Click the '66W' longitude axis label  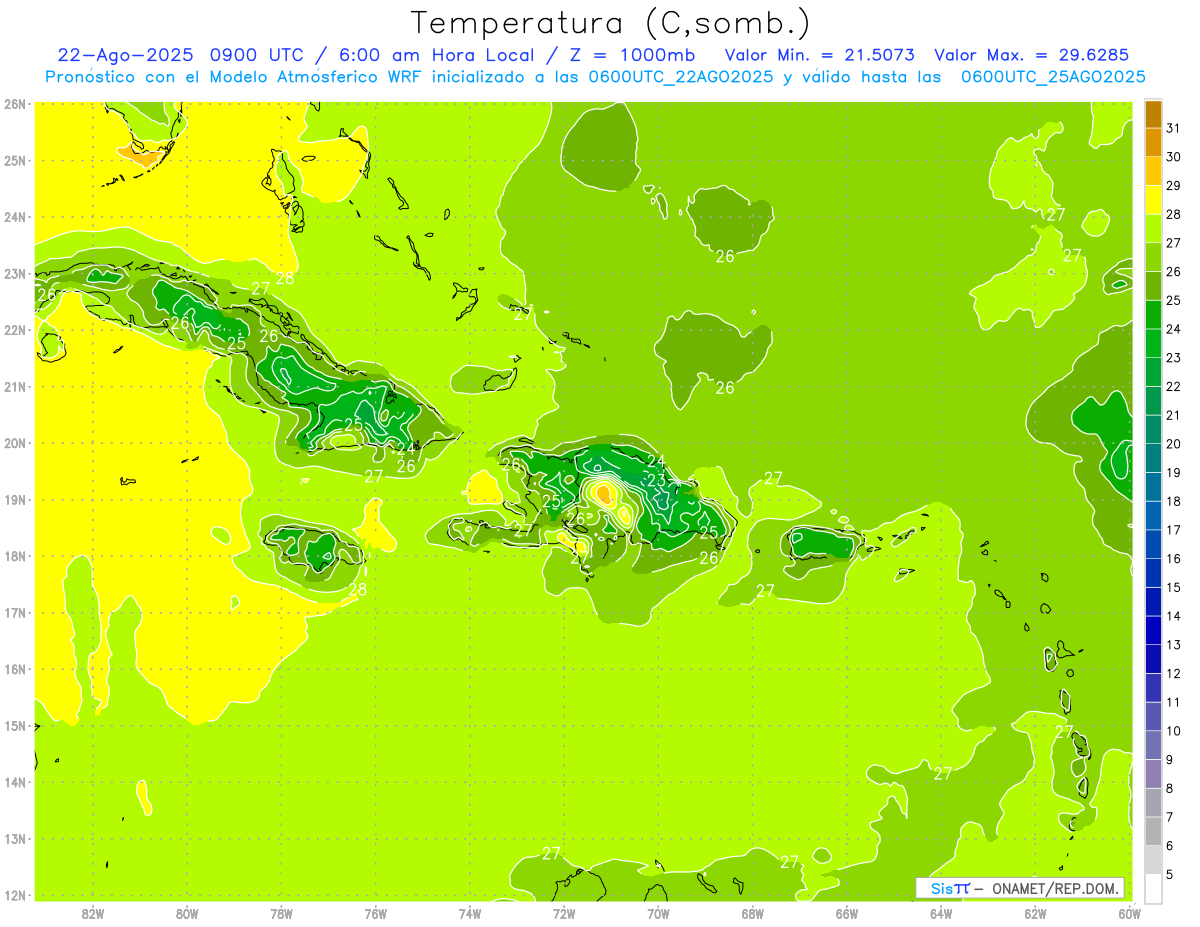pos(846,913)
